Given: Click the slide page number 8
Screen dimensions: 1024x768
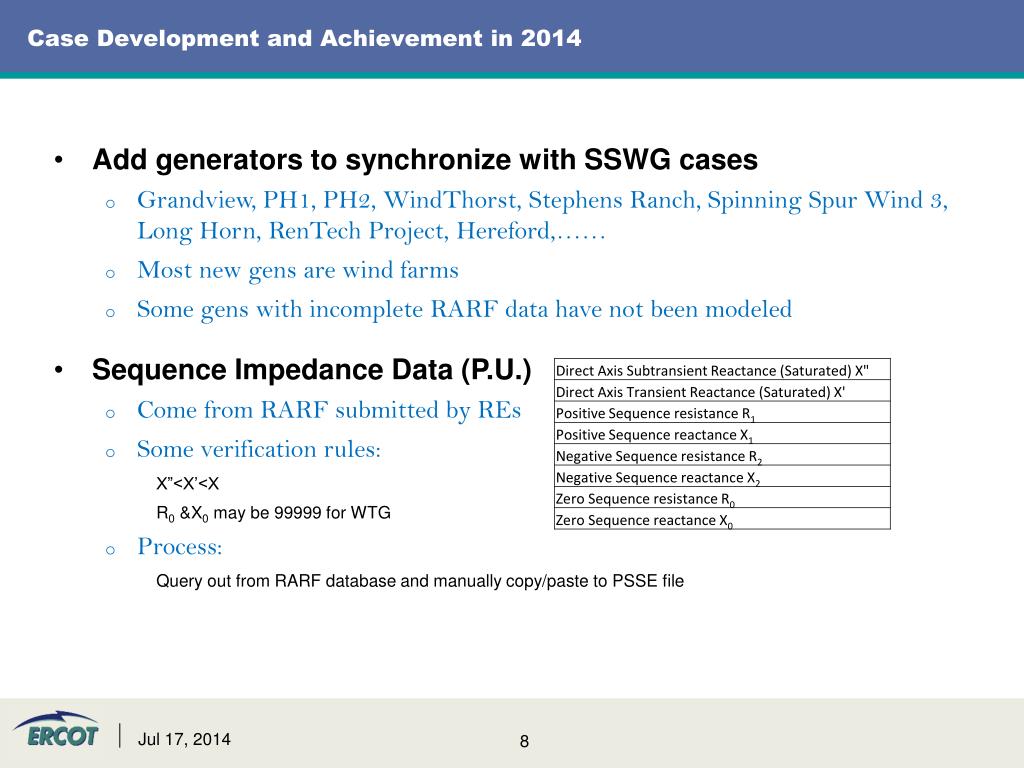Looking at the screenshot, I should coord(524,741).
